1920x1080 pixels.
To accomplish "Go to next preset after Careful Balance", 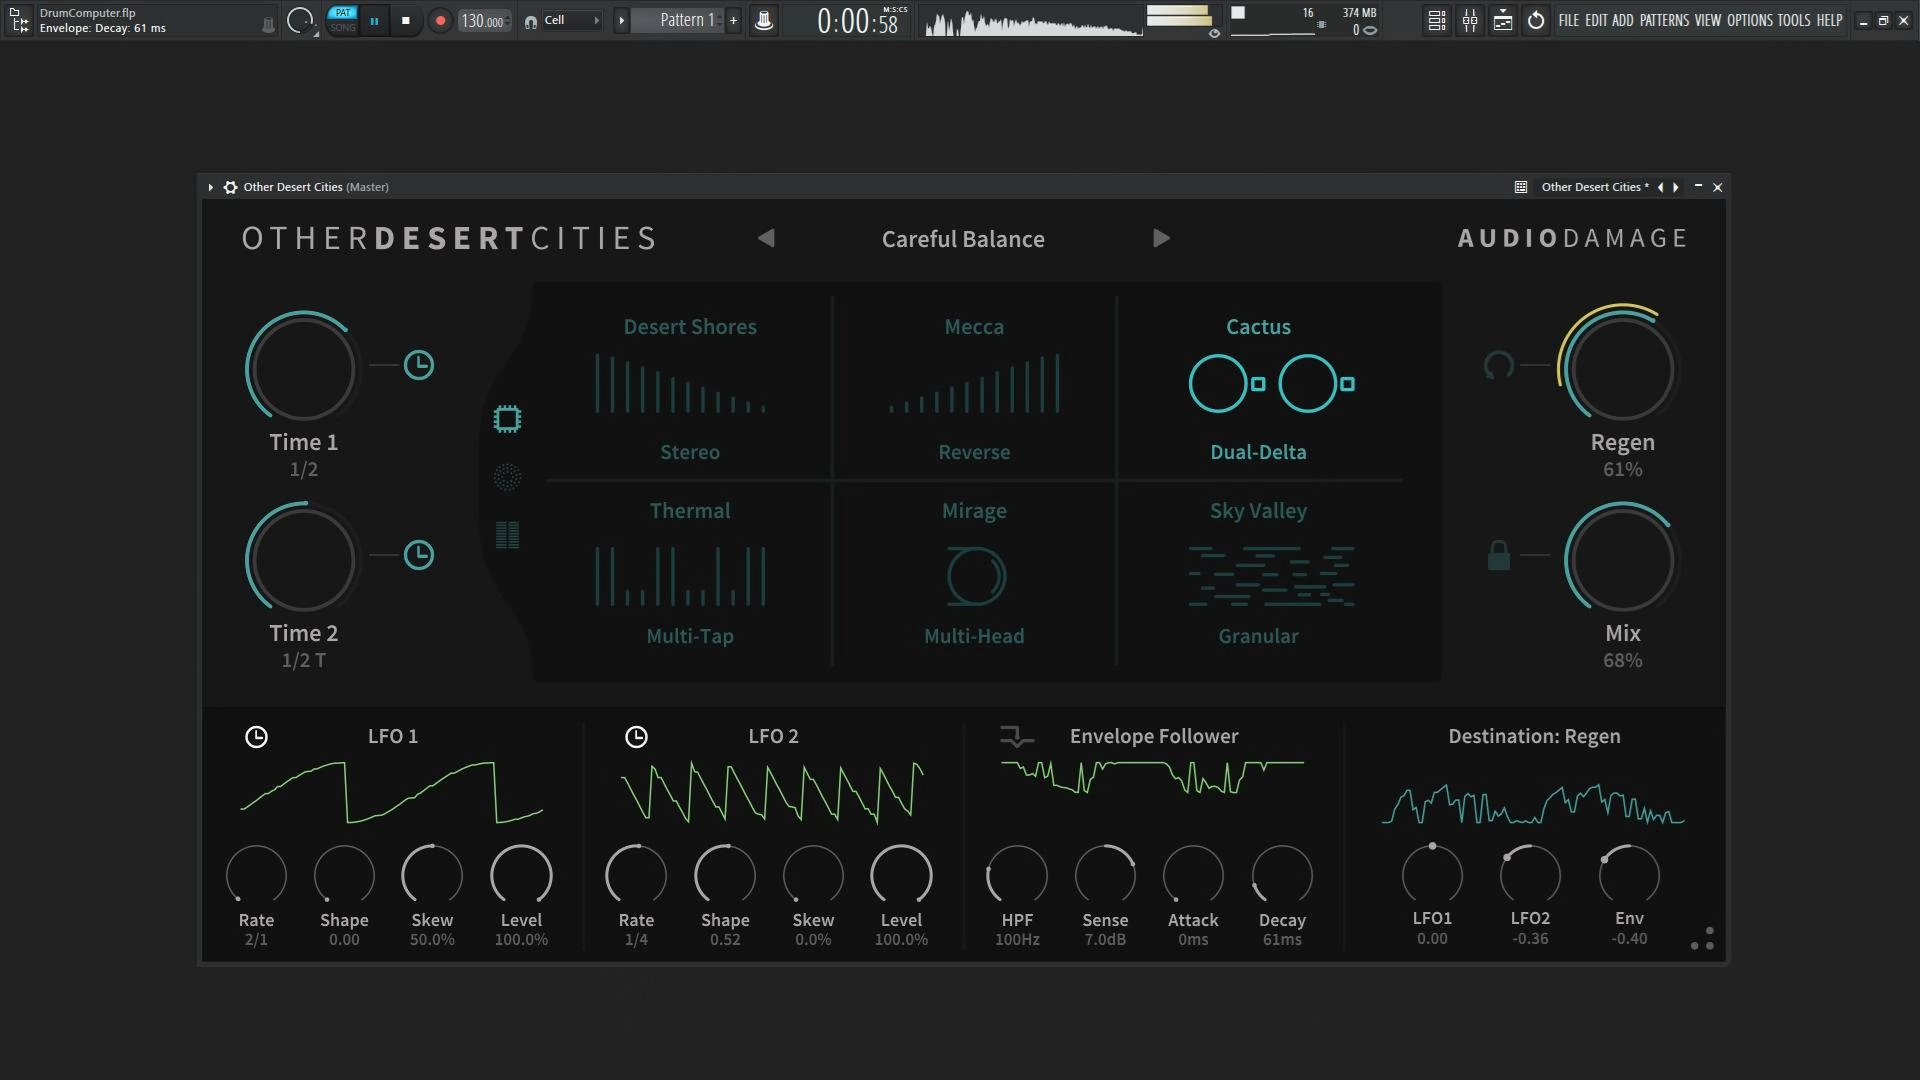I will click(x=1161, y=238).
